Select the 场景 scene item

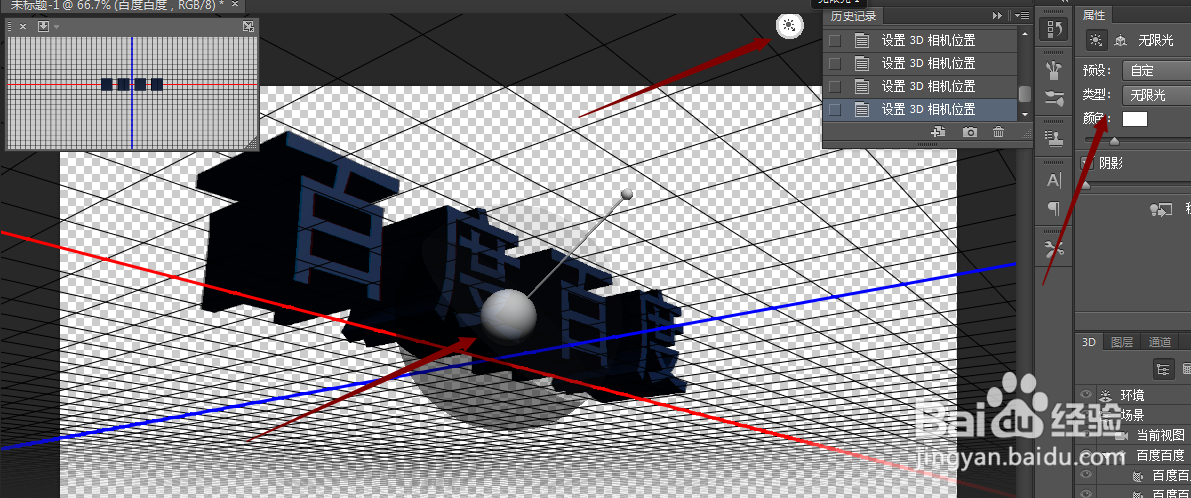click(1132, 415)
